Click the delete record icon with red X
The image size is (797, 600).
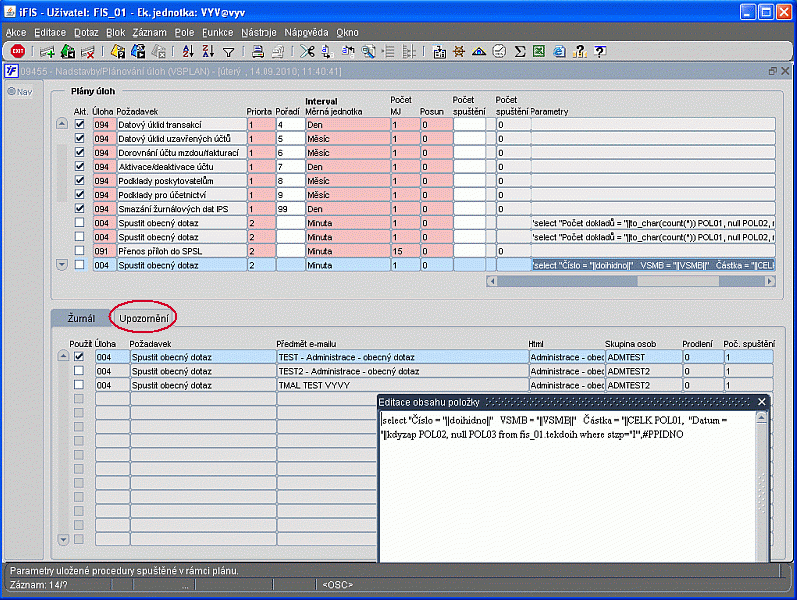coord(88,51)
